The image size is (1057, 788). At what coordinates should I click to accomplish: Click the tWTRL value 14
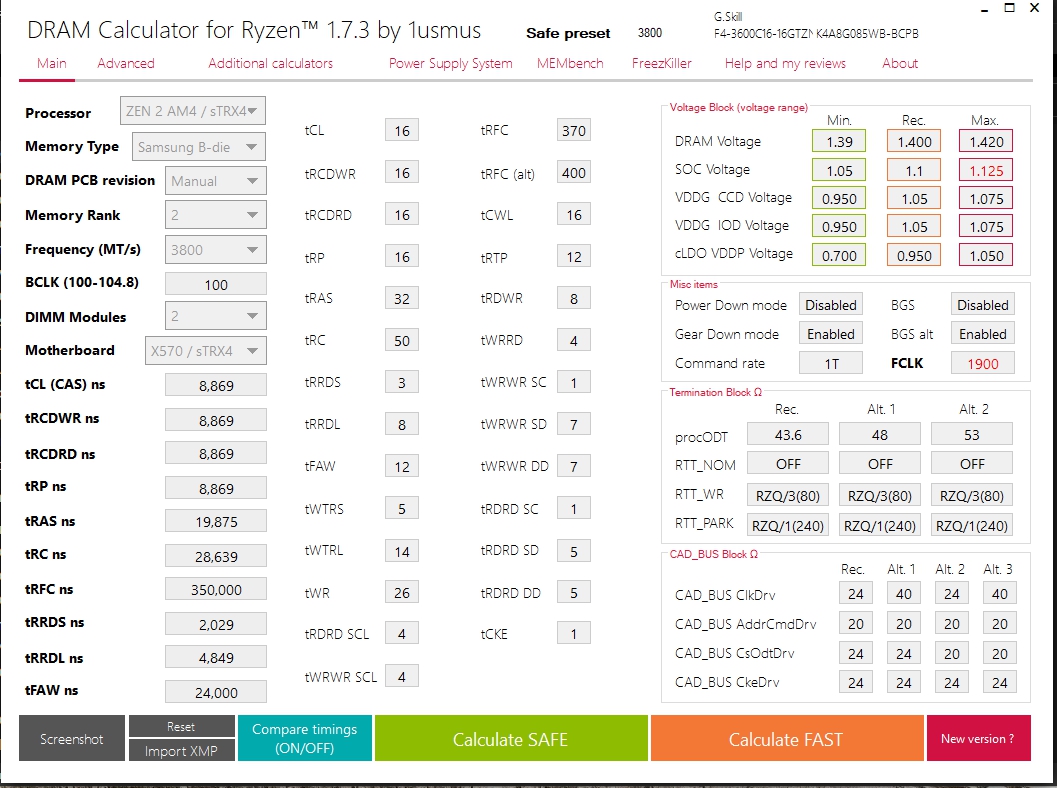click(x=402, y=552)
